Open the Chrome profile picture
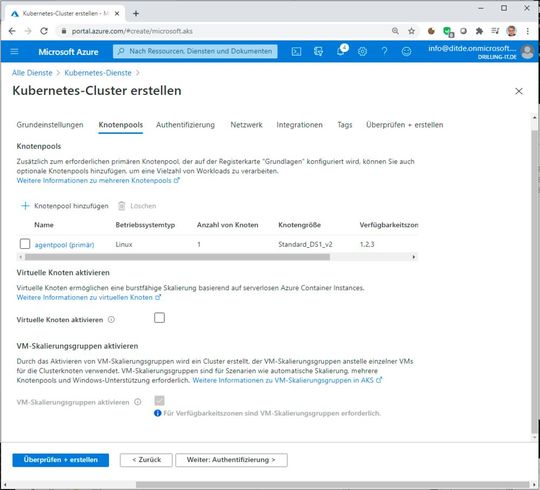This screenshot has height=490, width=540. 512,31
